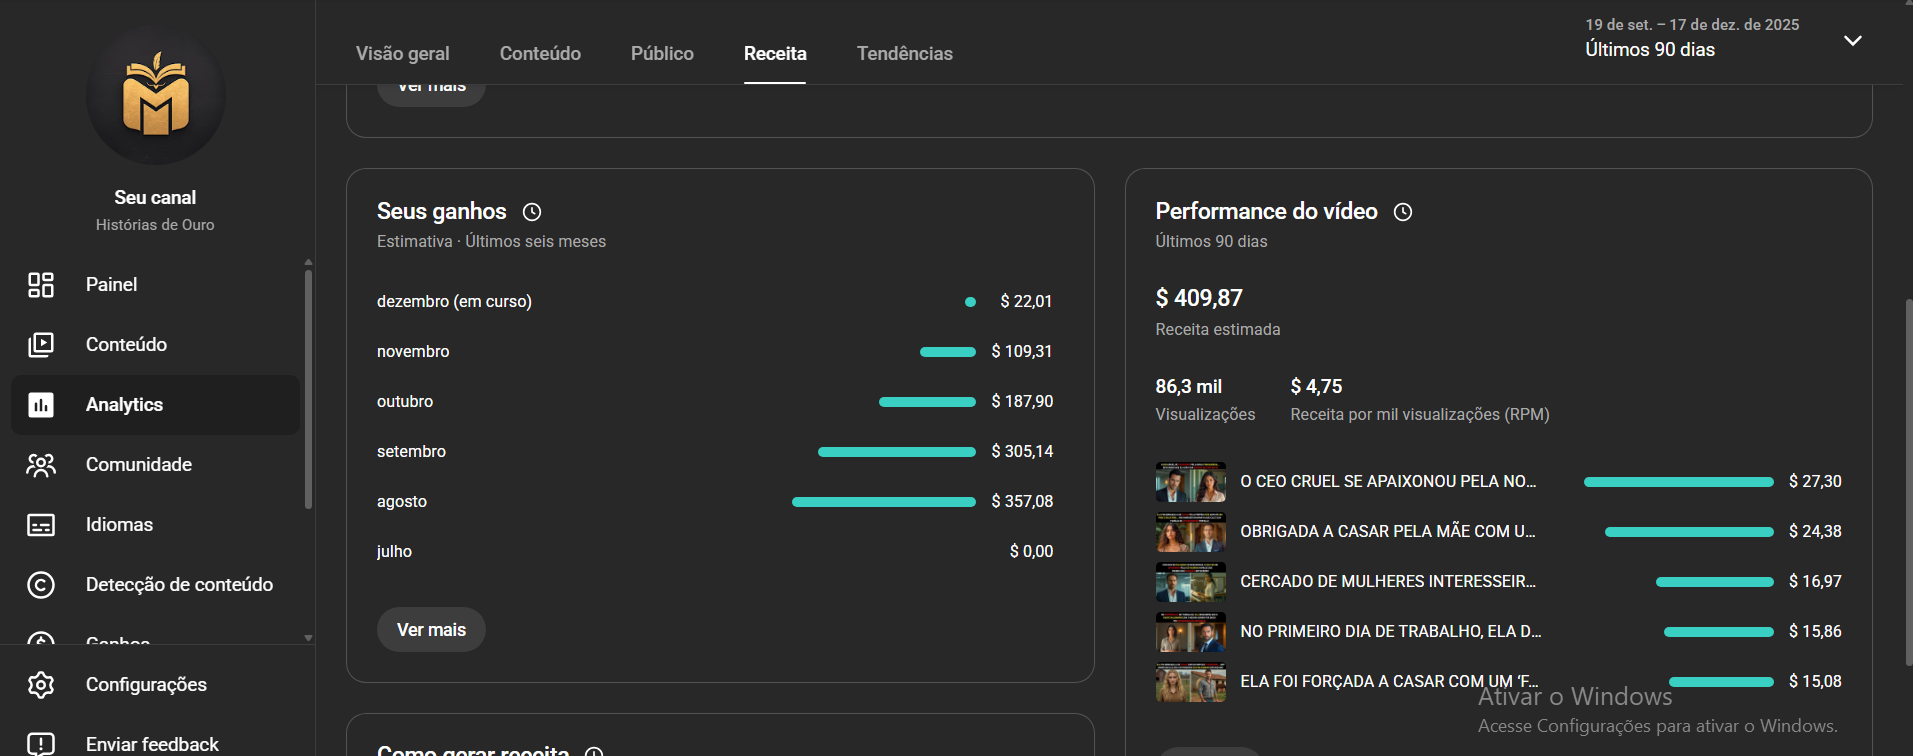Expand the Últimos 90 dias date dropdown
The height and width of the screenshot is (756, 1913).
coord(1852,41)
